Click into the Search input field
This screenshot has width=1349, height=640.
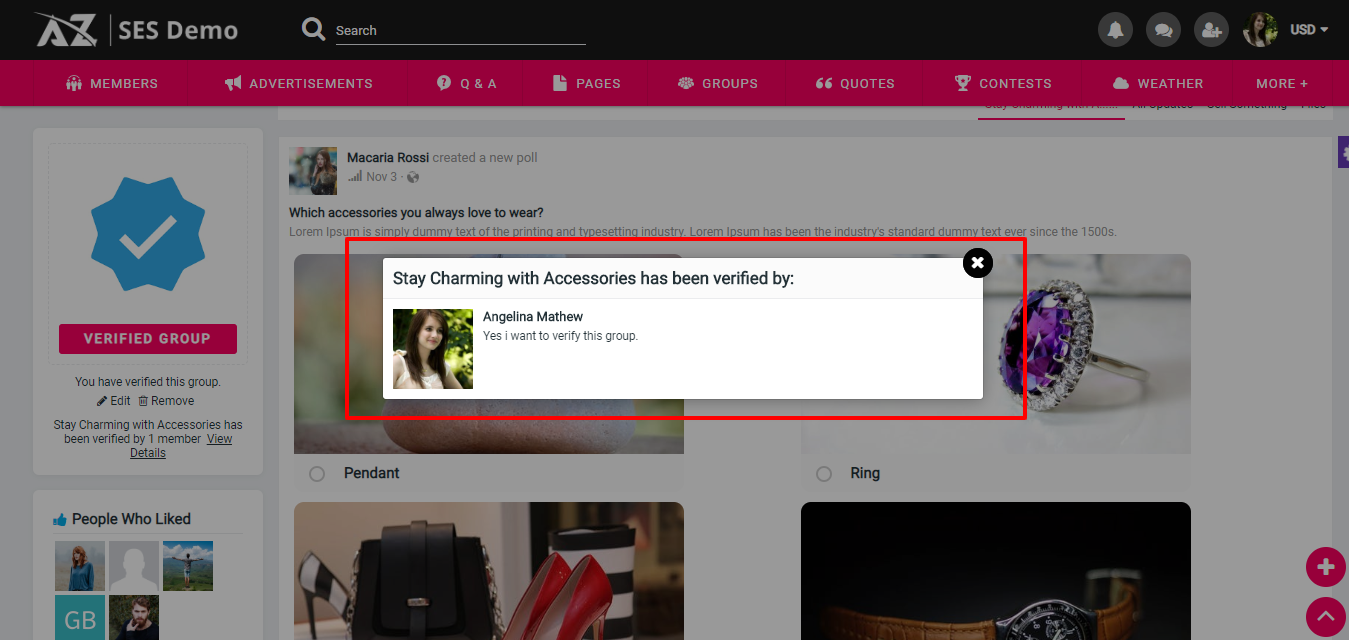coord(460,31)
